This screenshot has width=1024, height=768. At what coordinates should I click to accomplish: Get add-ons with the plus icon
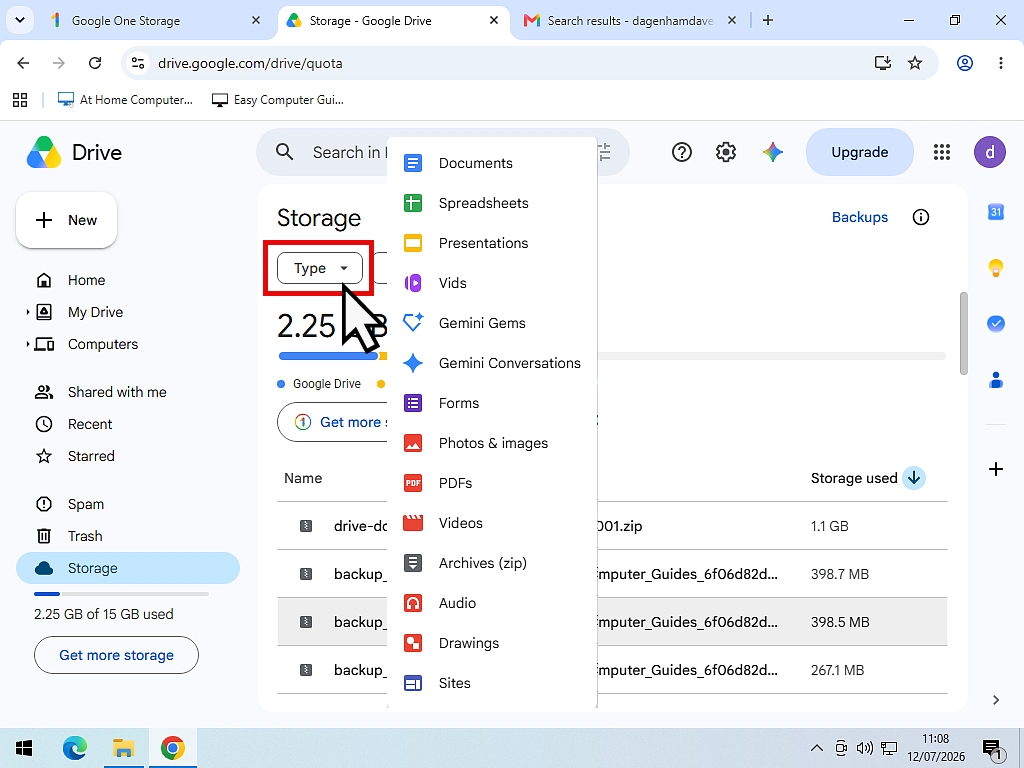click(996, 469)
